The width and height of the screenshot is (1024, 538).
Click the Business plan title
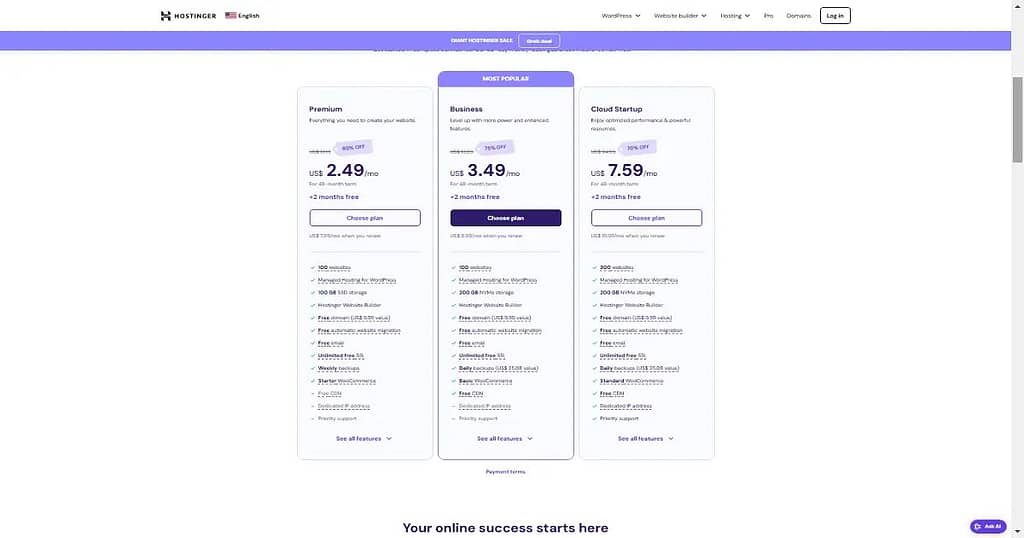466,109
